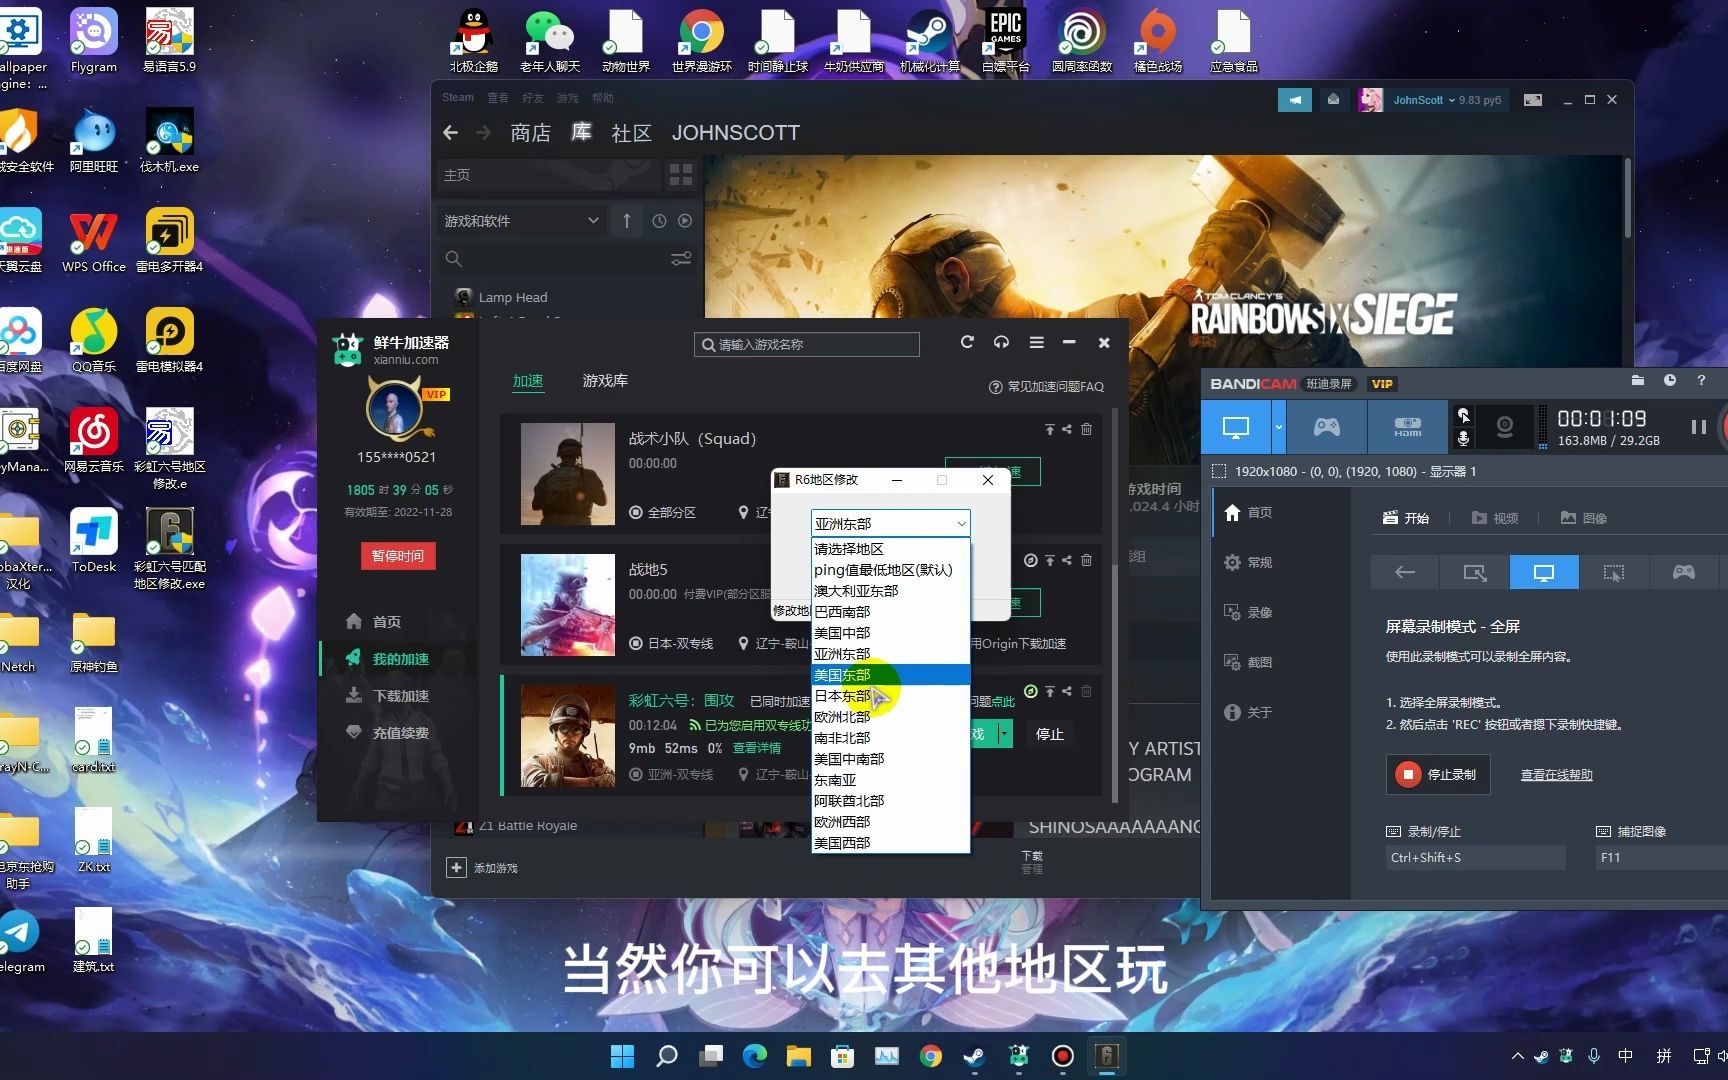Screen dimensions: 1728x1080
Task: Select around-mouse recording mode in Bandicam
Action: 1613,573
